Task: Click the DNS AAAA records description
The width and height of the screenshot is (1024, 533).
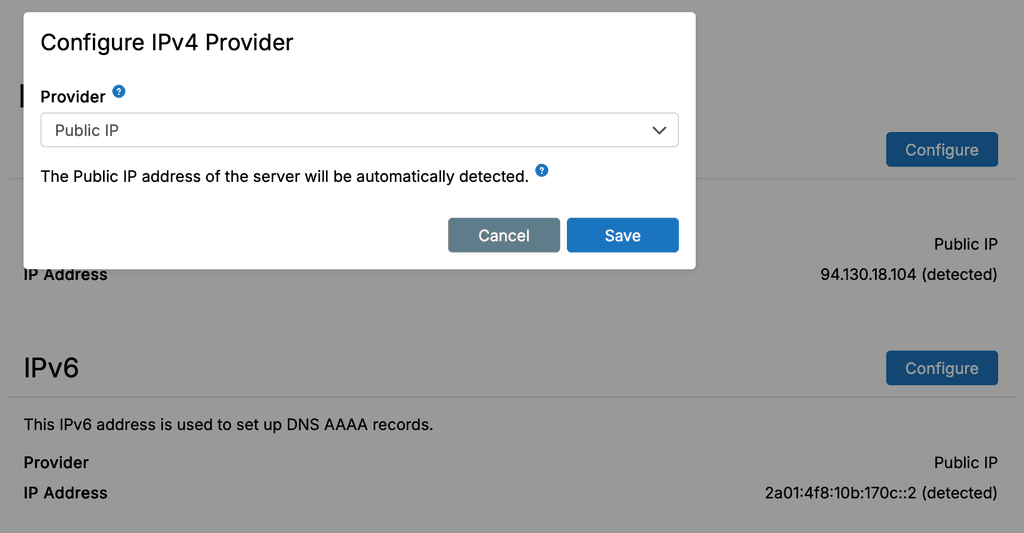Action: pyautogui.click(x=228, y=425)
